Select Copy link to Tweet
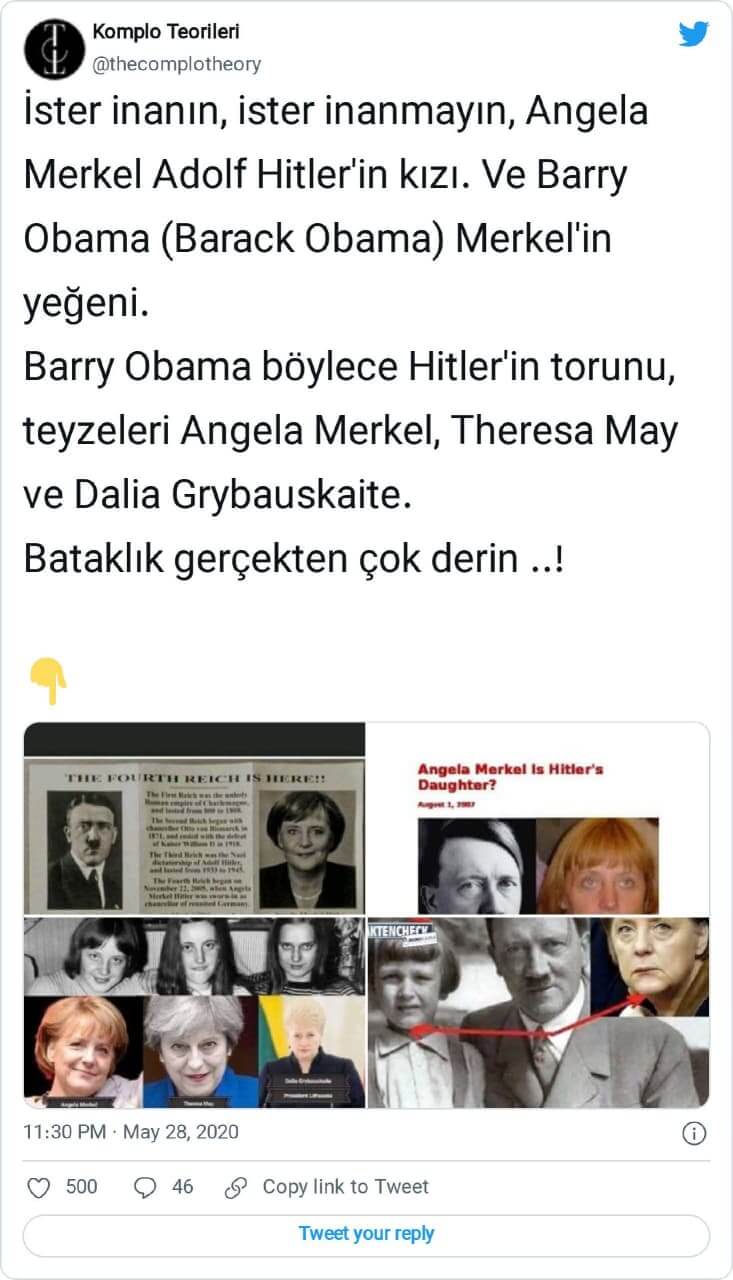The height and width of the screenshot is (1280, 733). tap(345, 1187)
